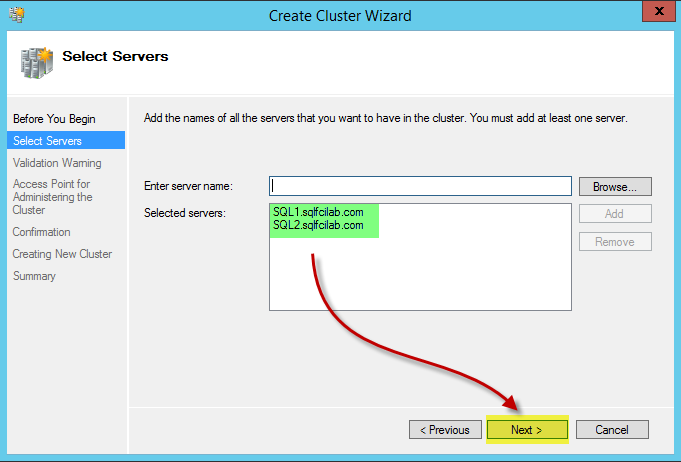Screen dimensions: 681x462
Task: Go back with the < Previous button
Action: coord(445,430)
